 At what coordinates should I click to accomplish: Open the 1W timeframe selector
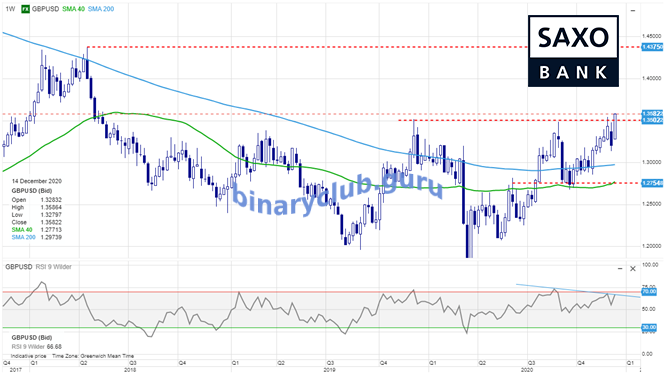(10, 8)
